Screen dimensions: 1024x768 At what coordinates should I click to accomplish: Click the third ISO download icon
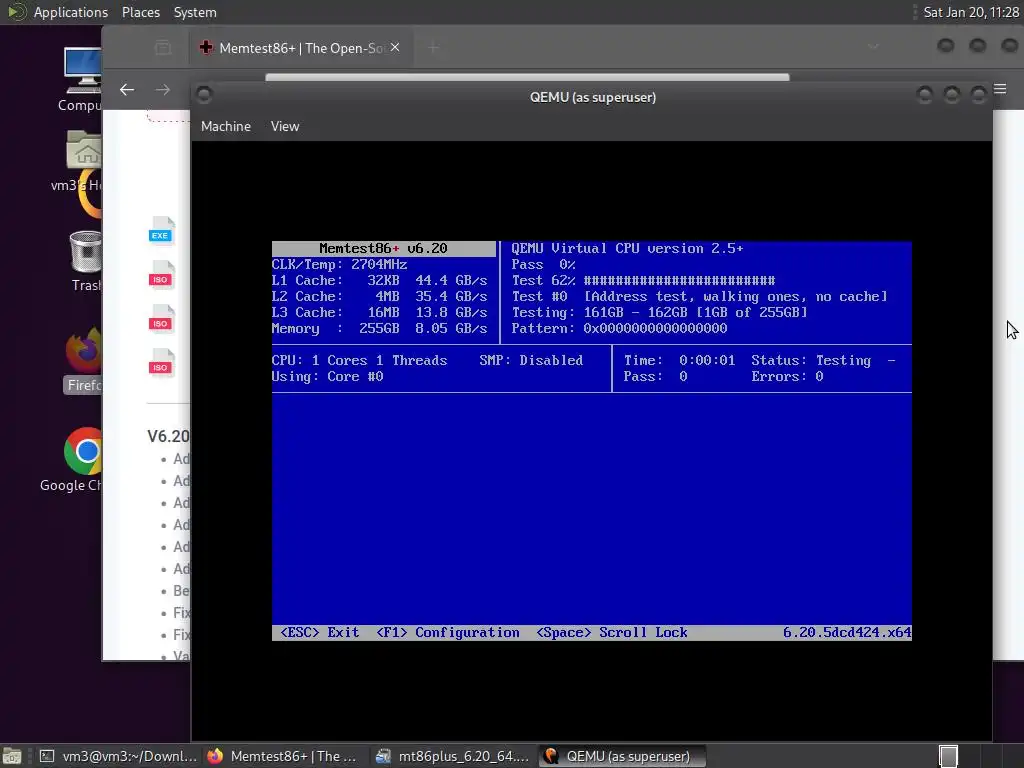pos(161,364)
